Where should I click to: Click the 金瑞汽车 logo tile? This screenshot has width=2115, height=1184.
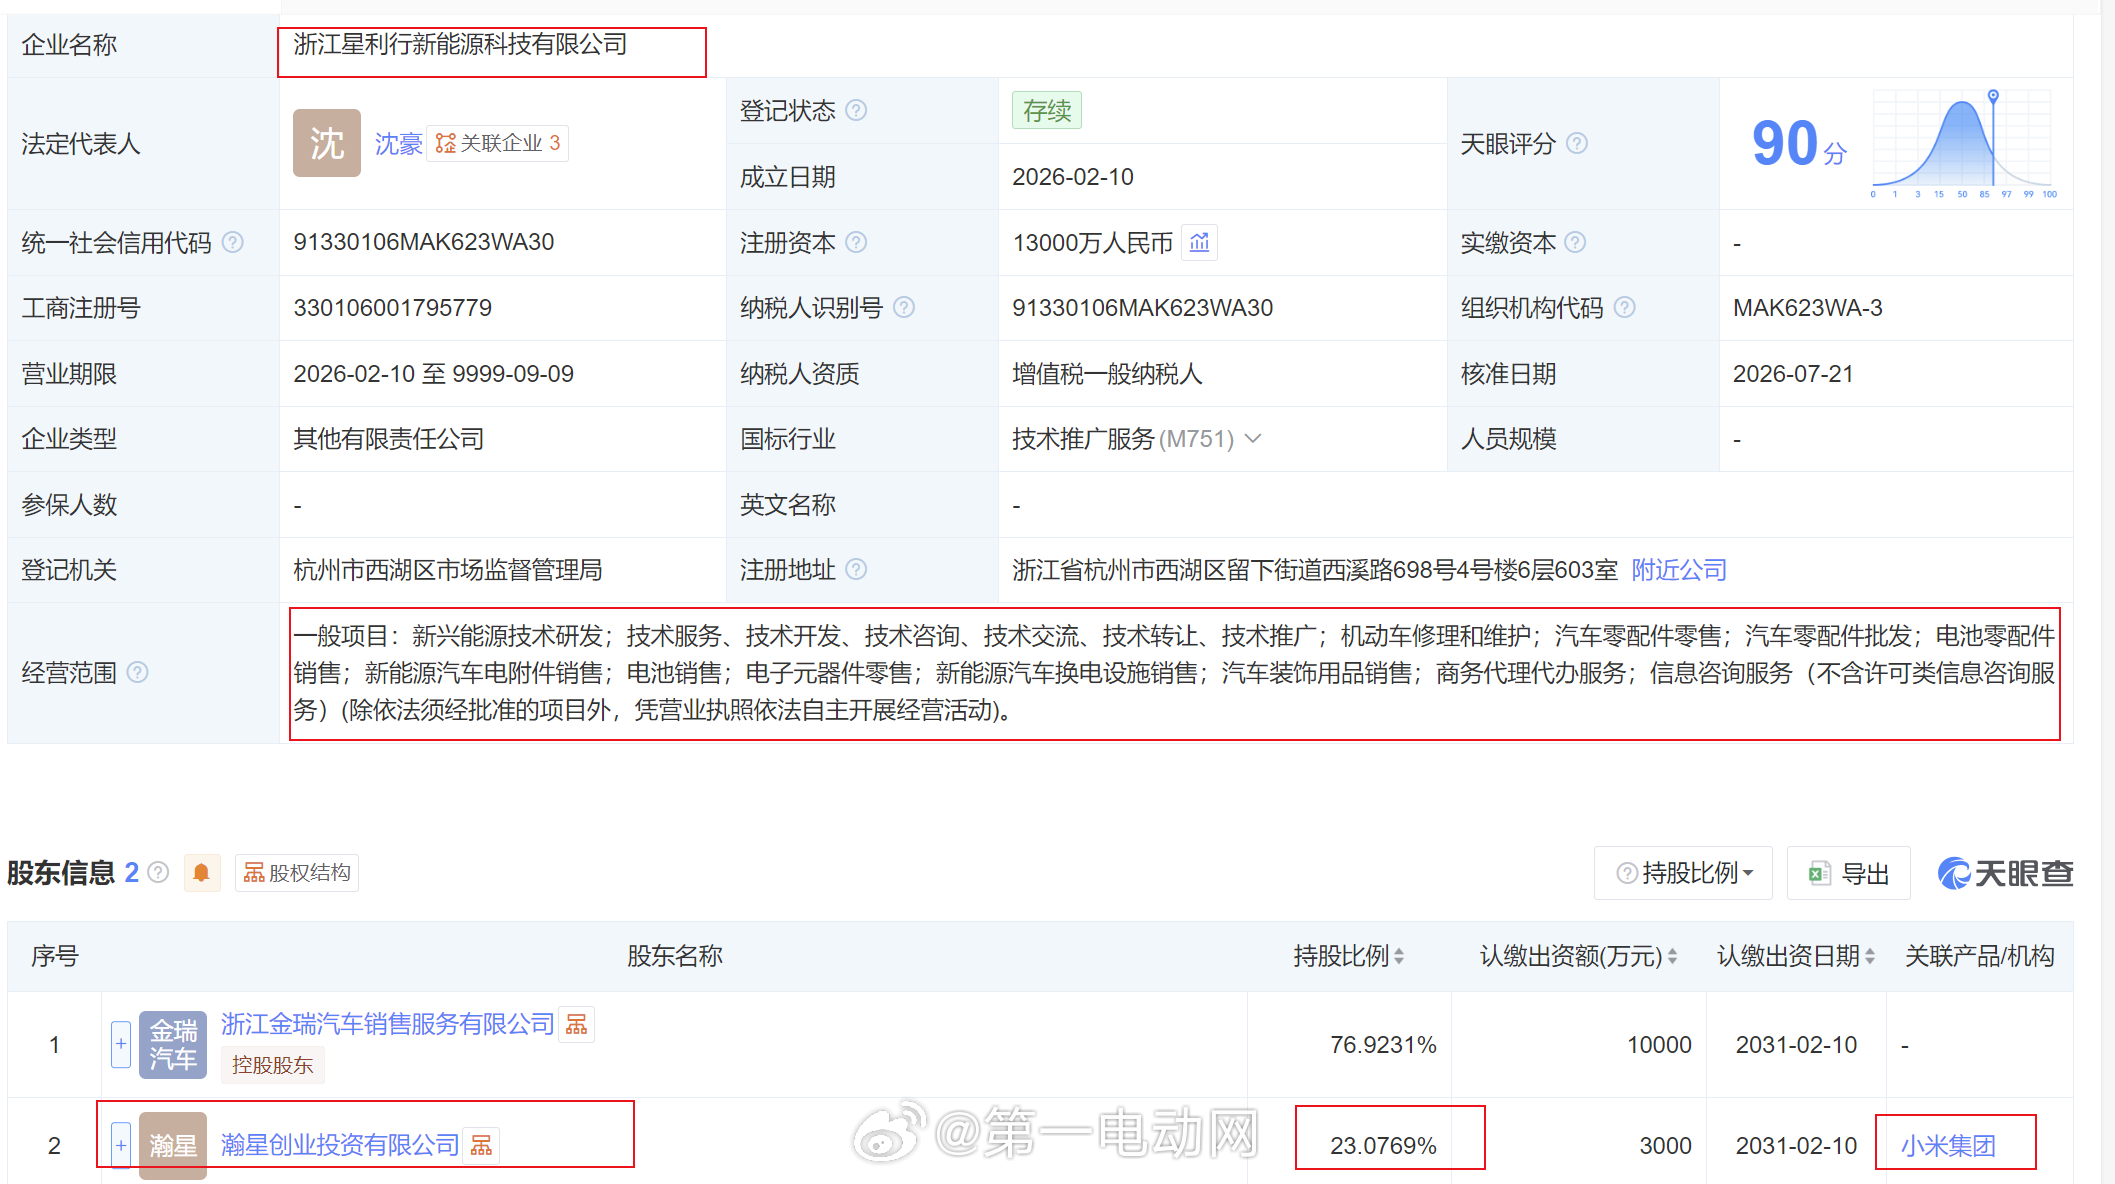(x=173, y=1045)
